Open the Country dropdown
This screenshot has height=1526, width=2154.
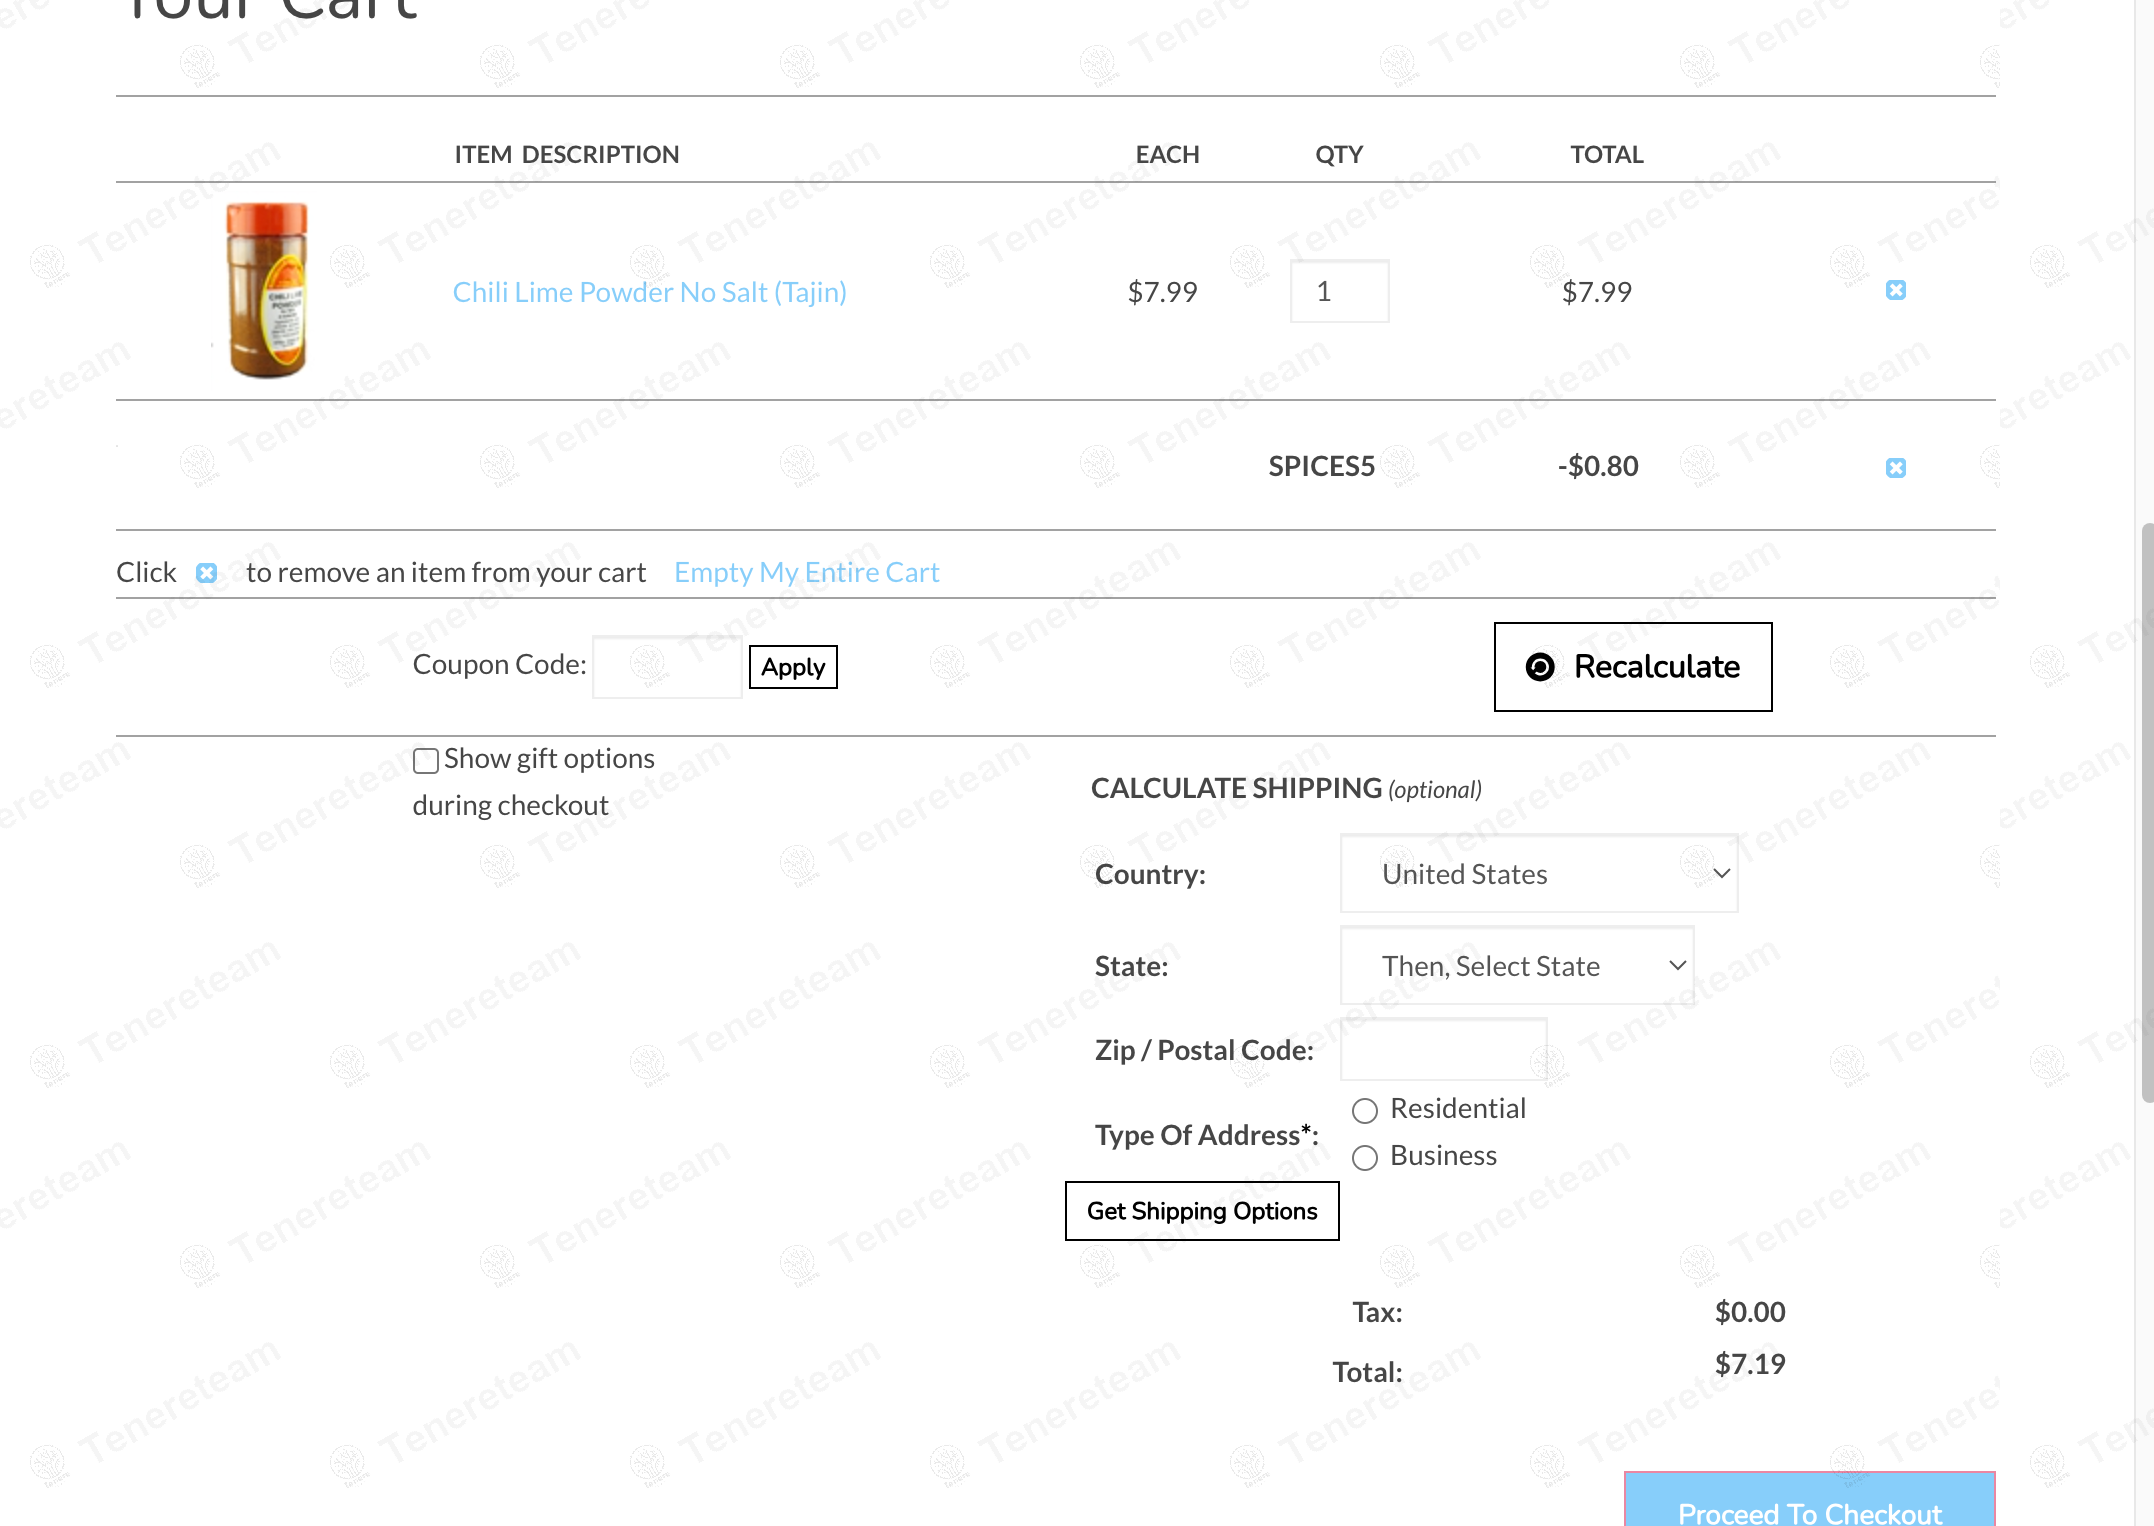pos(1537,873)
